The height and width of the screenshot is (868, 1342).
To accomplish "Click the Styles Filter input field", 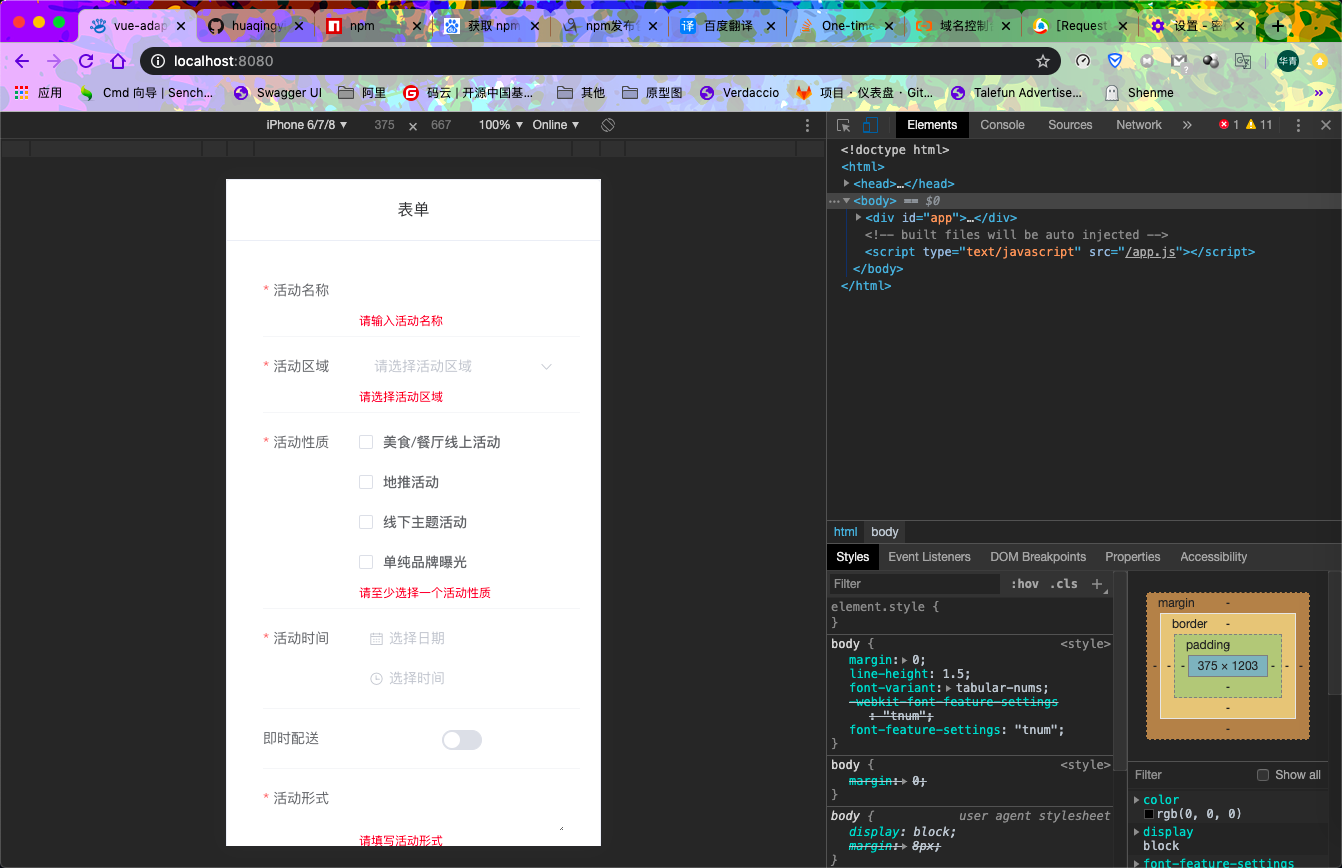I will (914, 584).
